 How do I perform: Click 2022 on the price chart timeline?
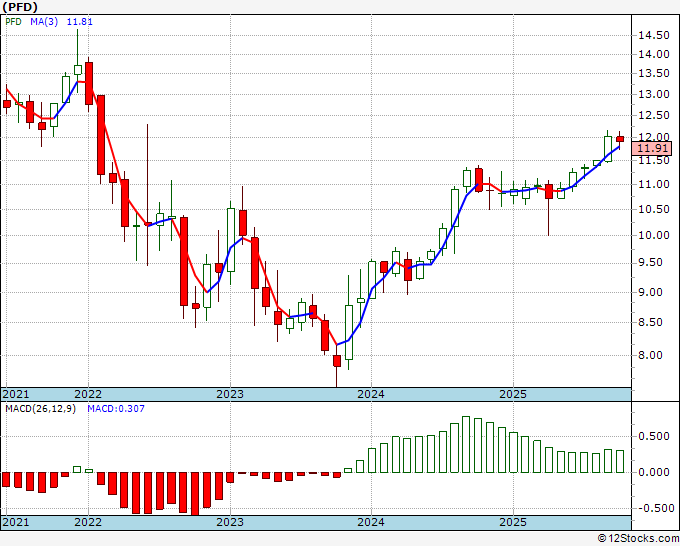(x=88, y=394)
